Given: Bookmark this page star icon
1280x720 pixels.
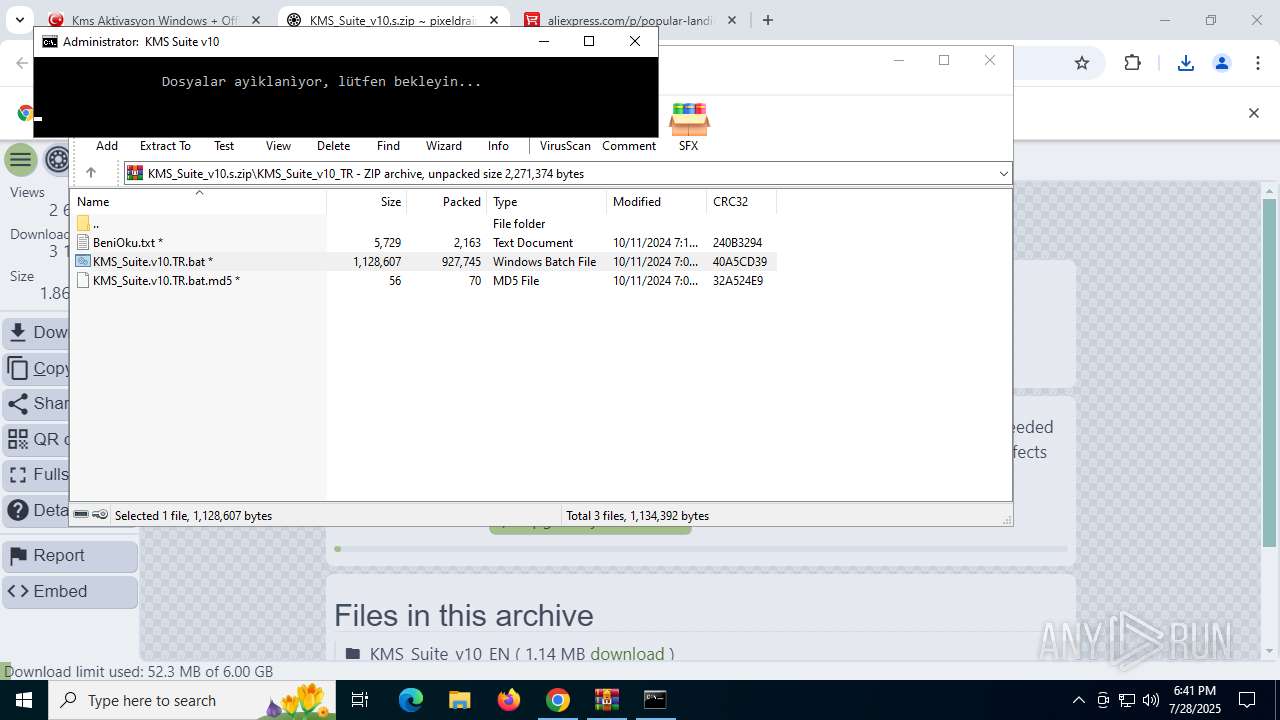Looking at the screenshot, I should click(1081, 63).
